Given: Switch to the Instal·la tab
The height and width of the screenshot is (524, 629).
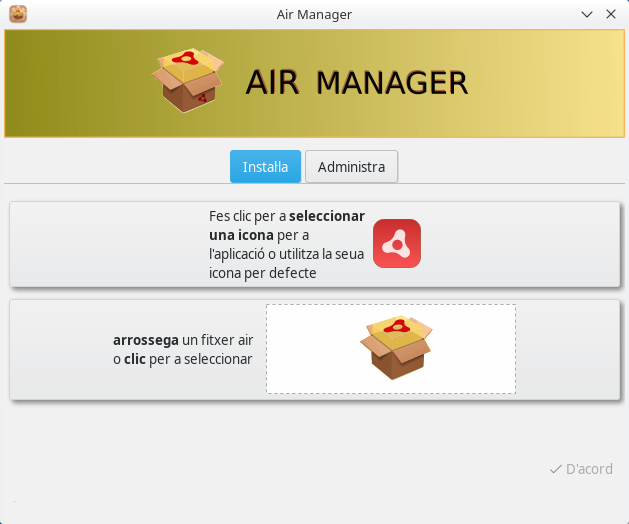Looking at the screenshot, I should click(x=265, y=167).
